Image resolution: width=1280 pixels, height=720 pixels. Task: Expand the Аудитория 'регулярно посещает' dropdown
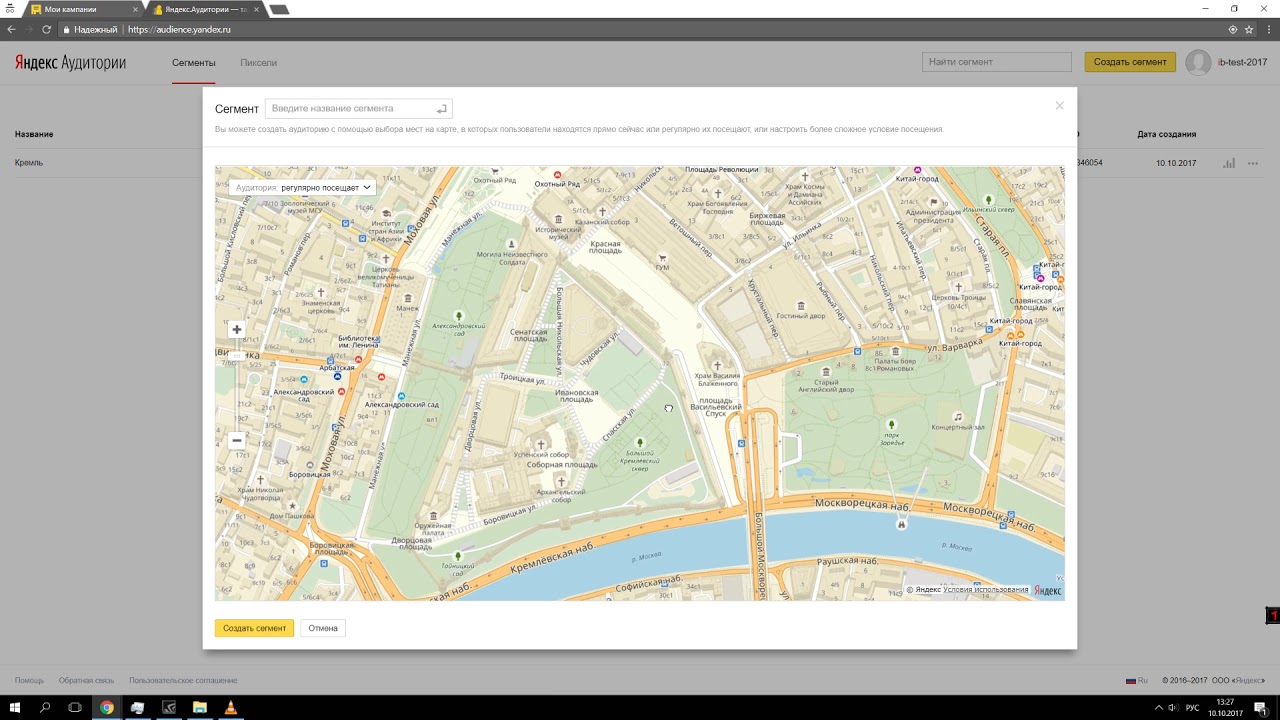click(303, 187)
